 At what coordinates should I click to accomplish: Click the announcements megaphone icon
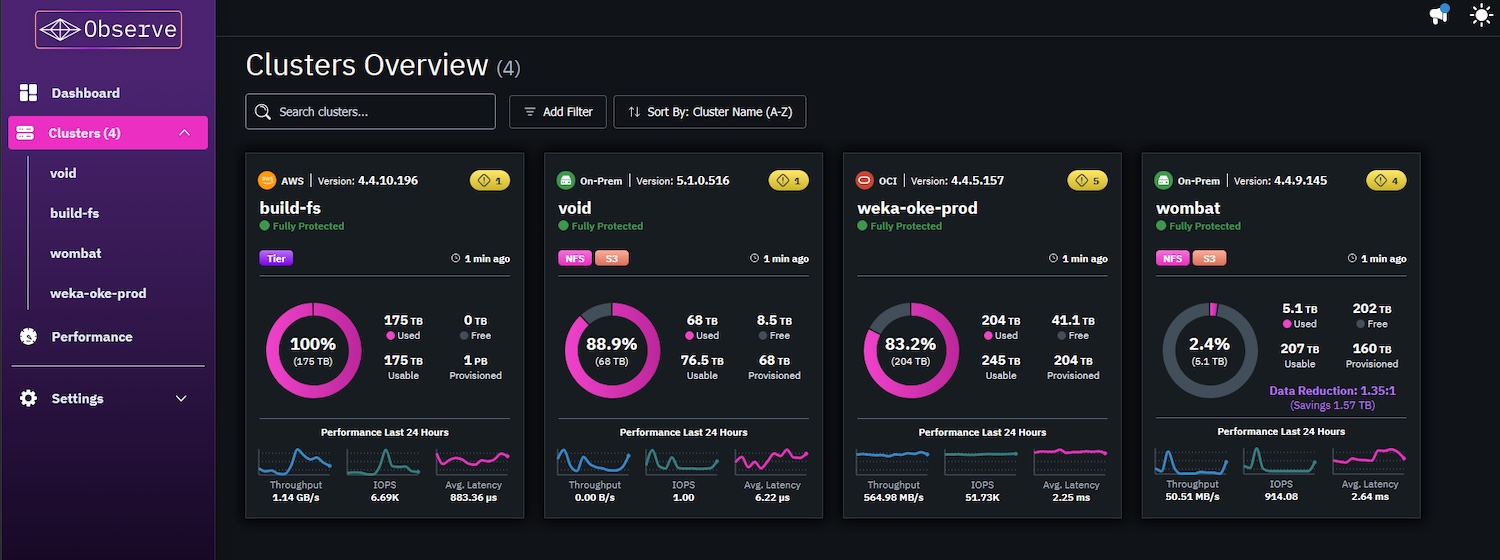(x=1439, y=15)
